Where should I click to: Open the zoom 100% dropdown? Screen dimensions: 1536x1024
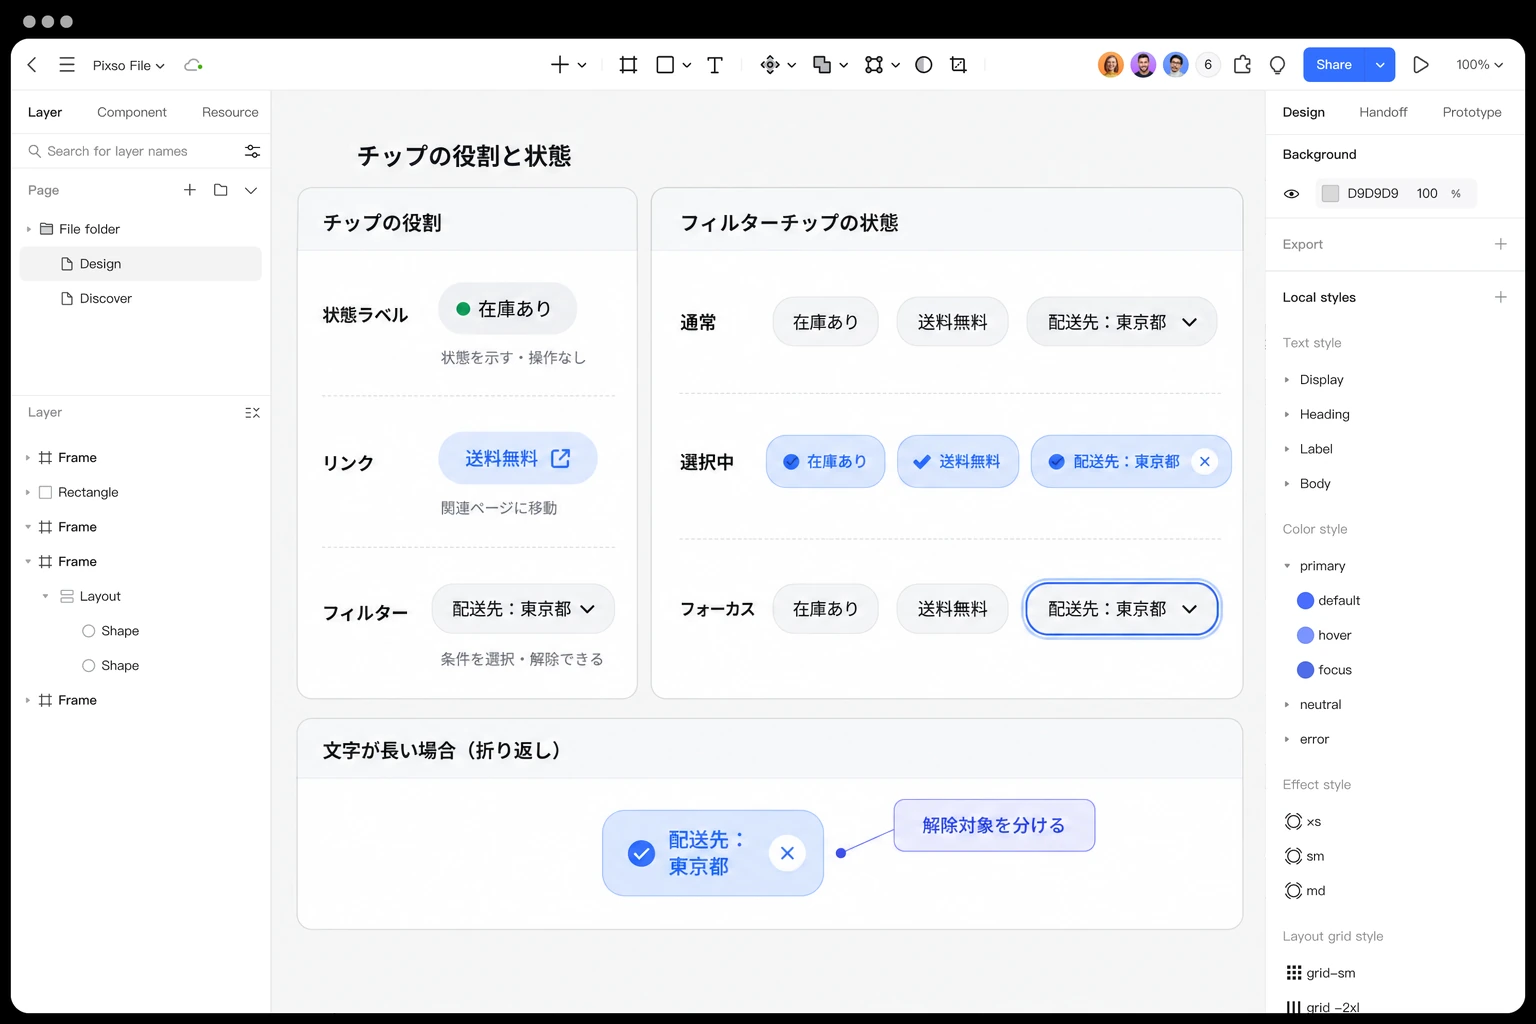point(1480,65)
